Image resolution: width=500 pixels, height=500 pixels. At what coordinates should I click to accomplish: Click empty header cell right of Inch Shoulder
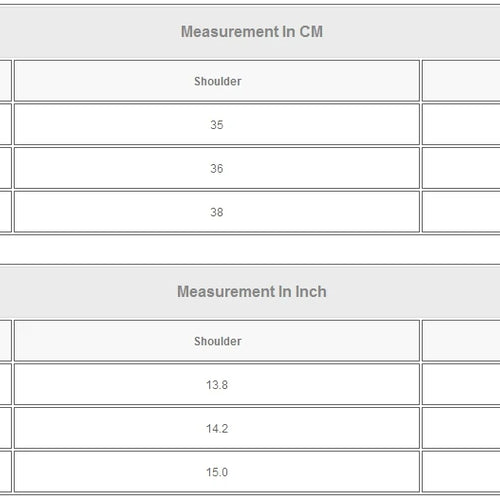pyautogui.click(x=461, y=341)
